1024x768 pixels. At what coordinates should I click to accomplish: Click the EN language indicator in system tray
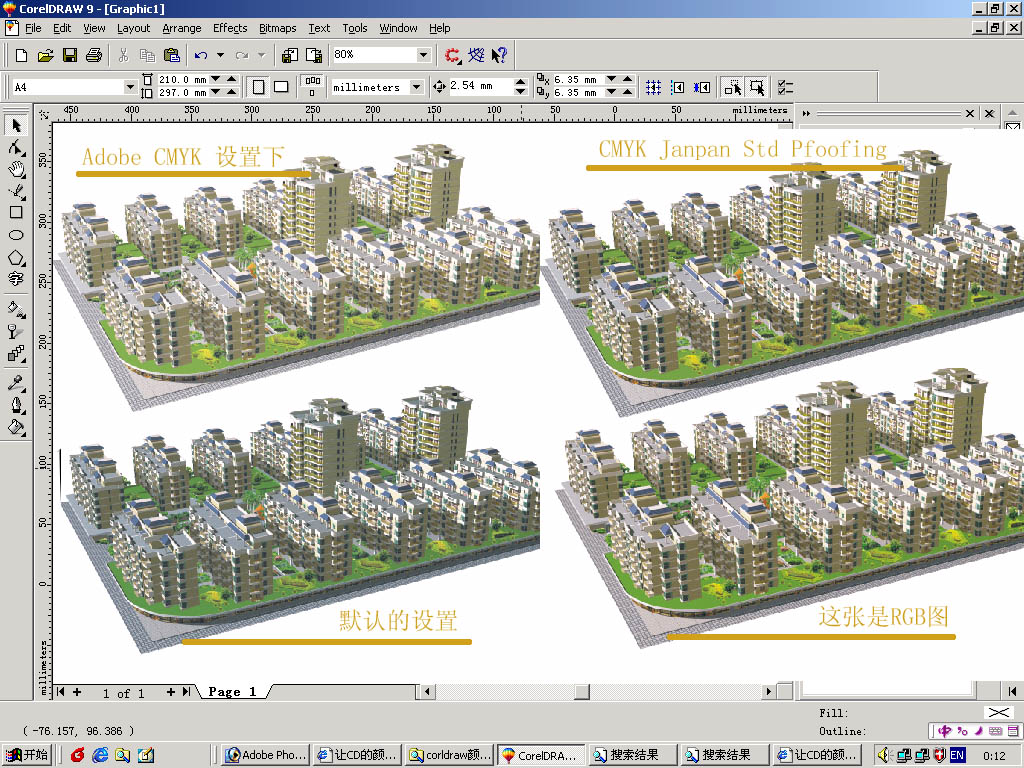pyautogui.click(x=957, y=755)
